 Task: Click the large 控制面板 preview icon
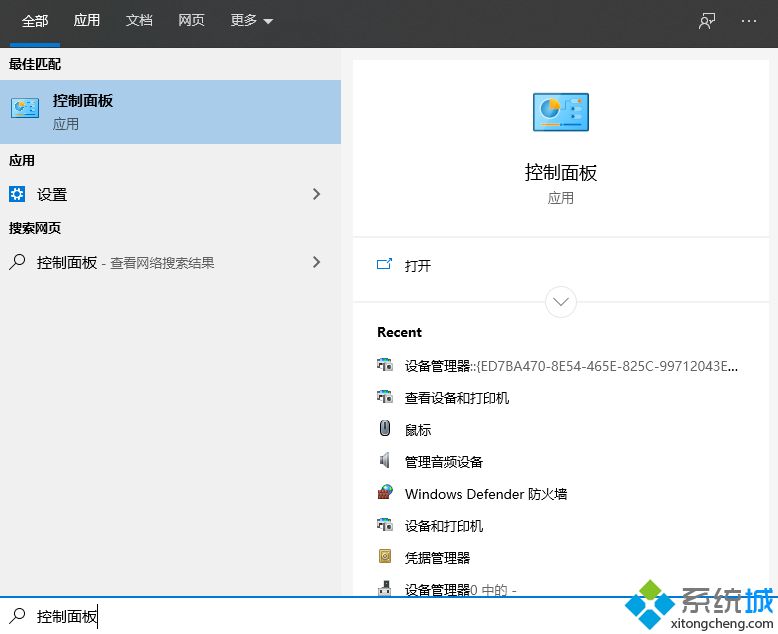click(561, 112)
